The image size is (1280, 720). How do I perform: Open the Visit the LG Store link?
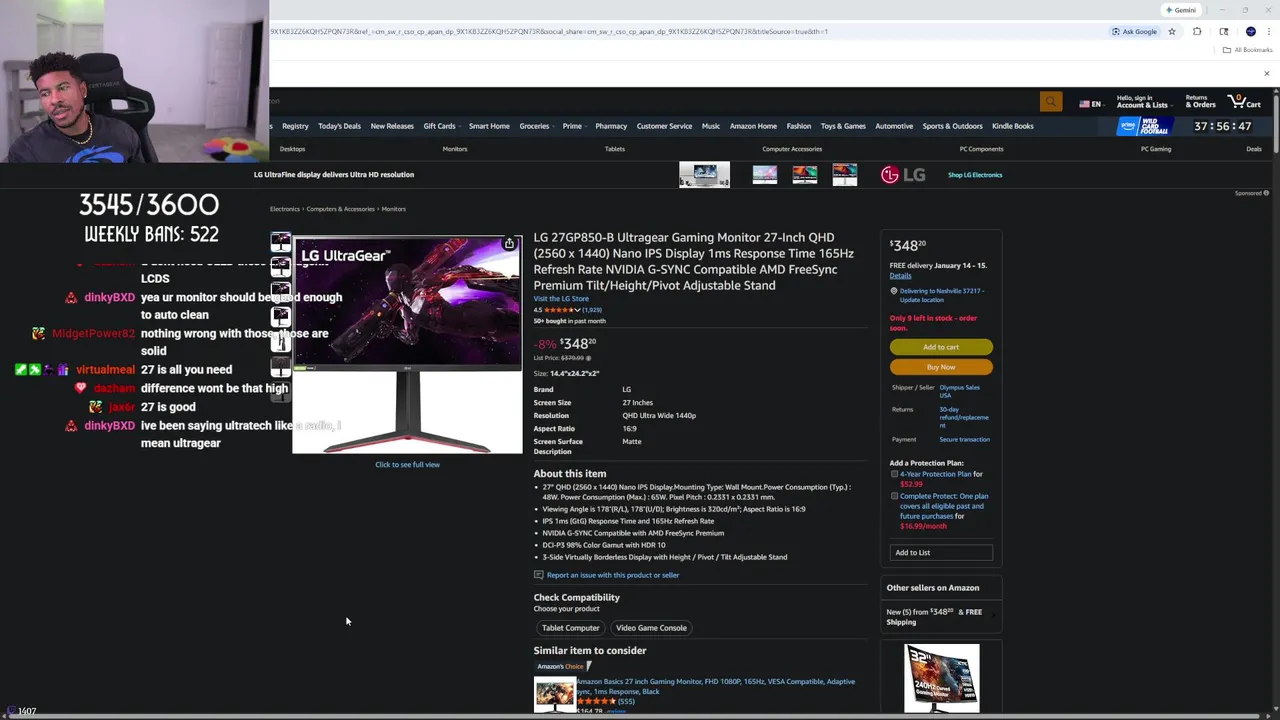coord(561,299)
